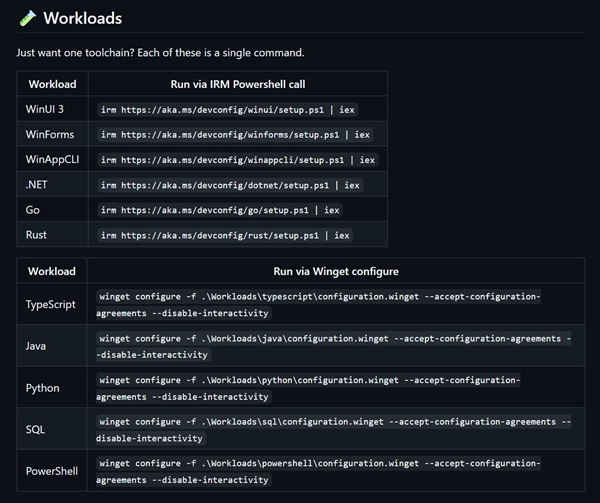Click the PowerShell workload name cell
Screen dimensions: 600x503
click(52, 471)
